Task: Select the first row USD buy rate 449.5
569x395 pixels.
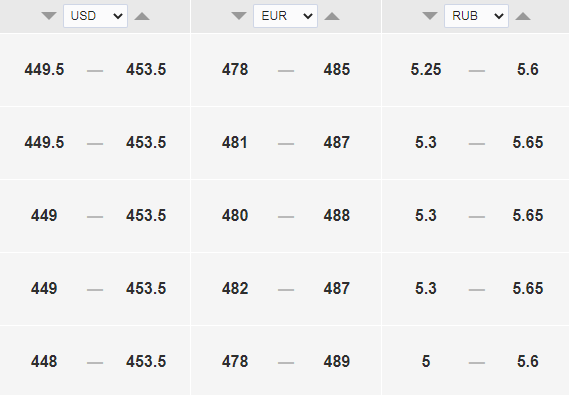Action: [44, 70]
